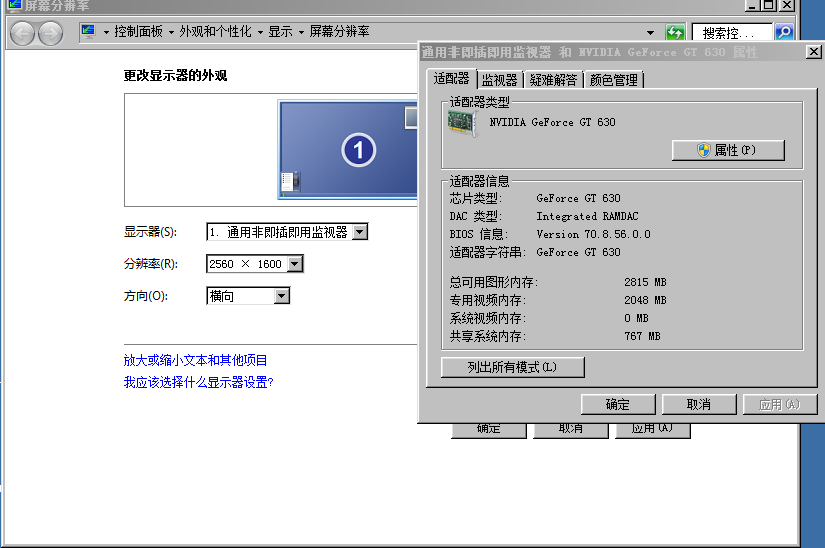Click the monitor icon in the address bar
This screenshot has height=548, width=825.
(x=88, y=32)
